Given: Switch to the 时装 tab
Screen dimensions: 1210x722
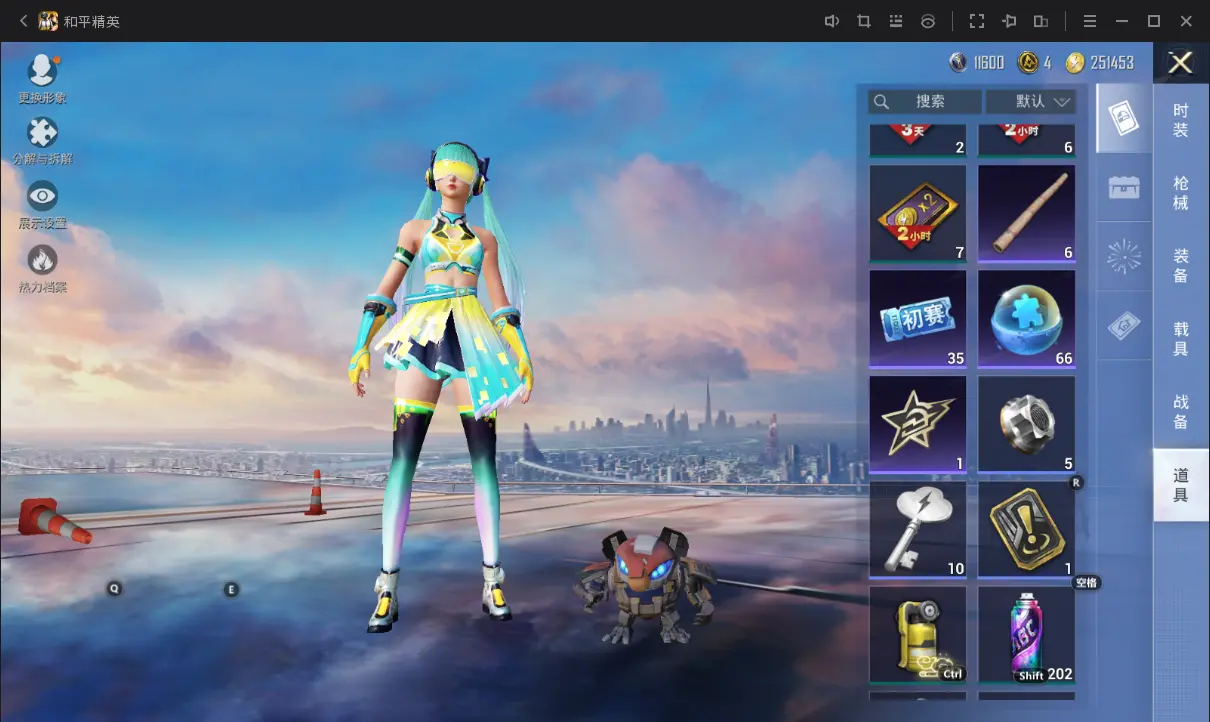Looking at the screenshot, I should [x=1181, y=121].
